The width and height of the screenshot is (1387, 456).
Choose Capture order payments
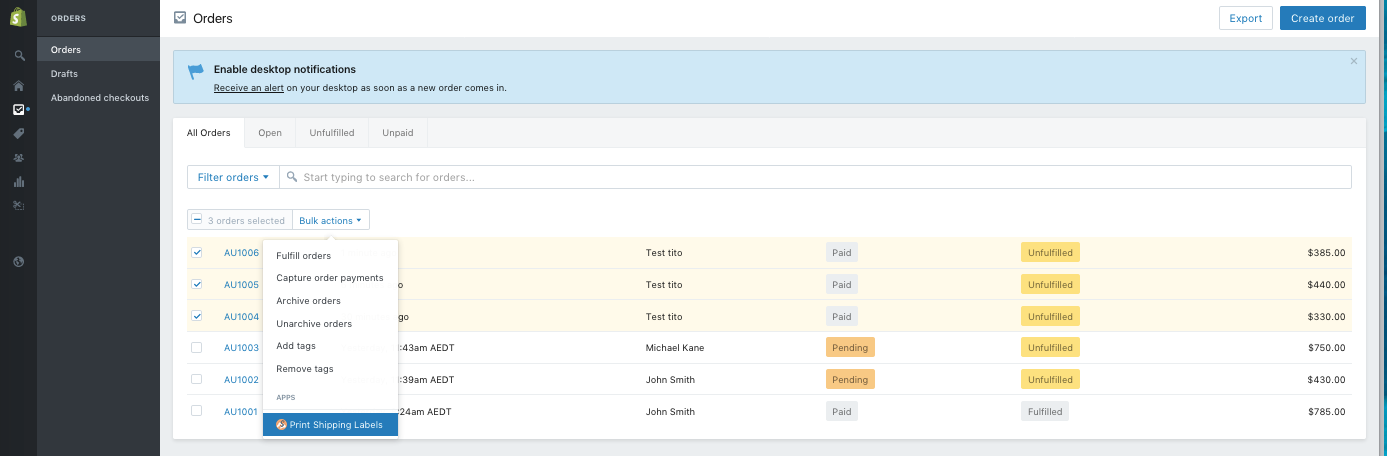click(x=330, y=278)
